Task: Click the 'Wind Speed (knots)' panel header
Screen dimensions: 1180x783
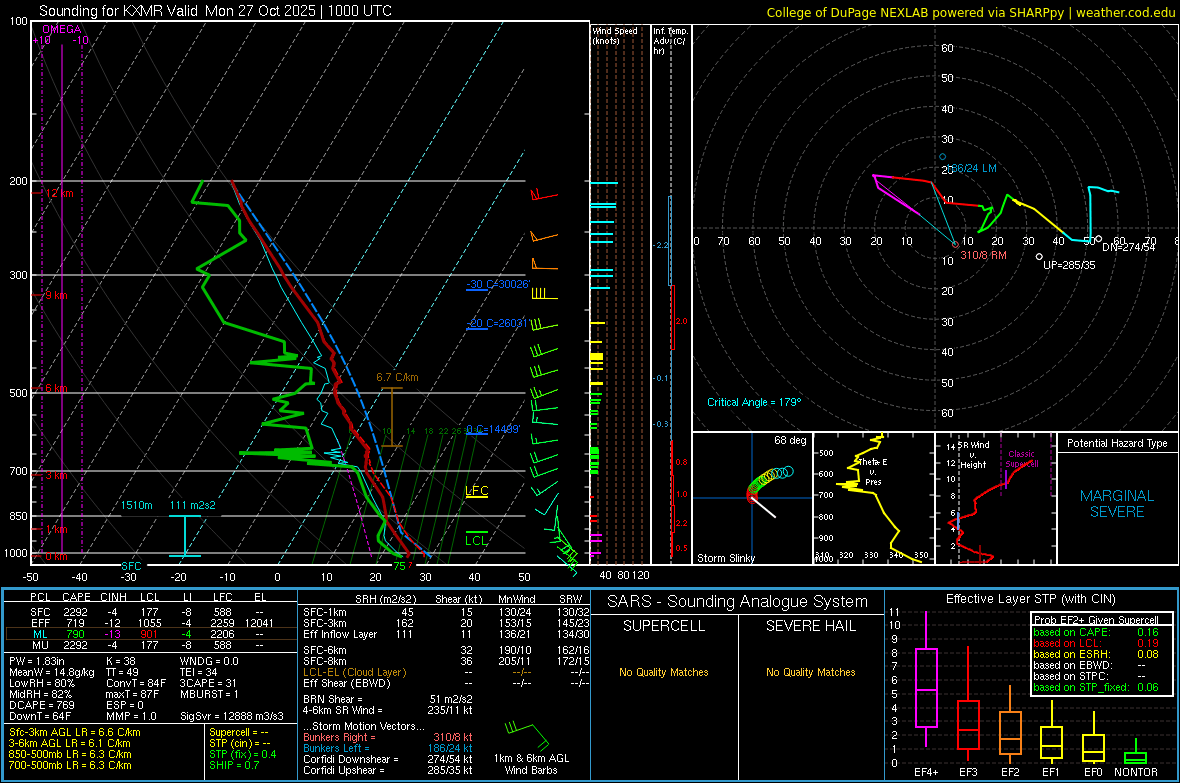Action: coord(614,35)
